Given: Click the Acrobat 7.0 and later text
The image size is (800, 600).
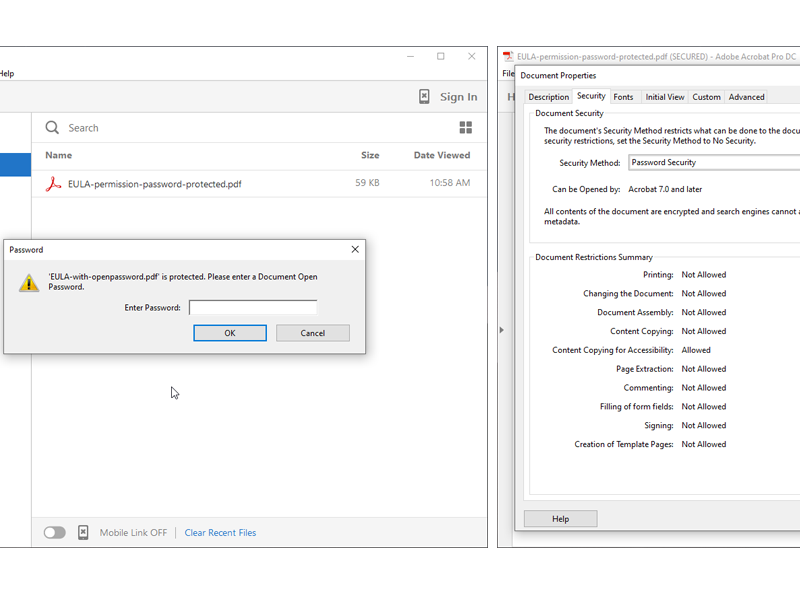Looking at the screenshot, I should coord(665,189).
